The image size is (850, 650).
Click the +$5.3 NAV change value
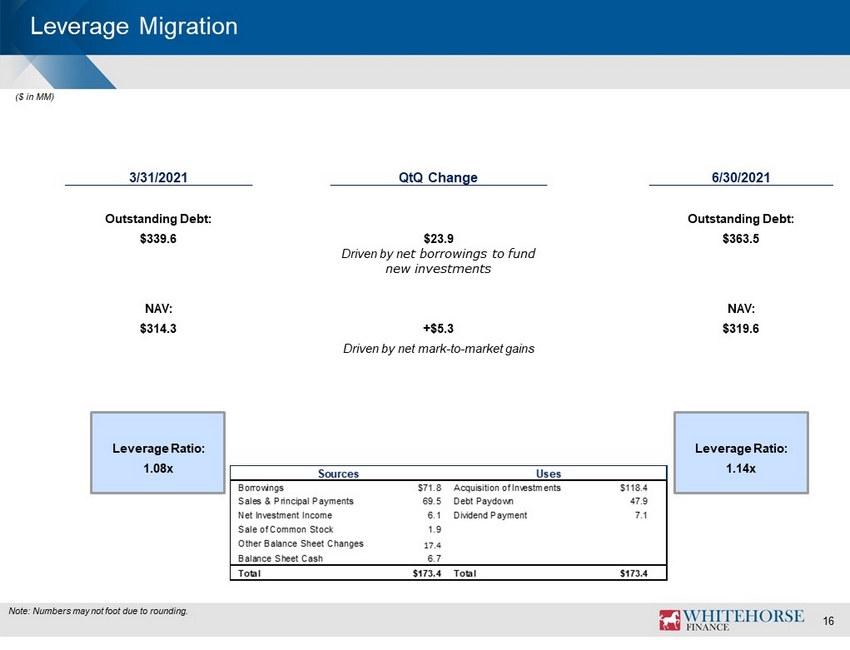[x=438, y=329]
